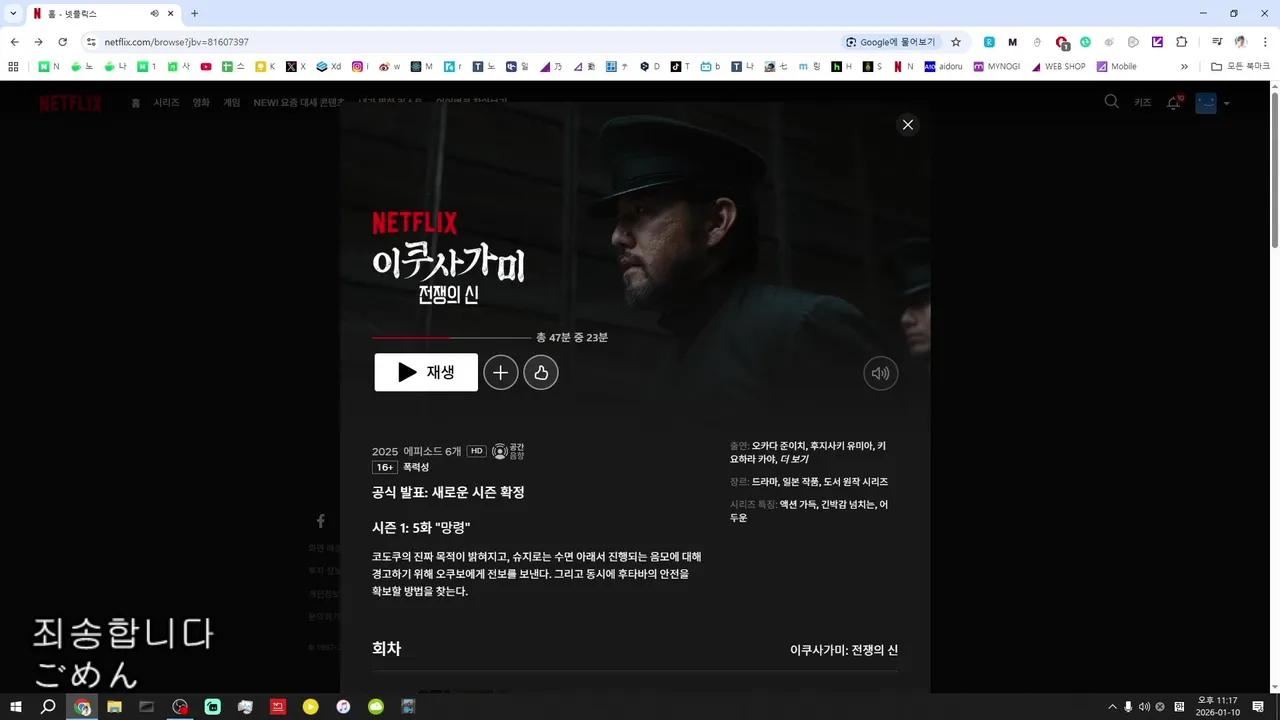The image size is (1280, 720).
Task: Open a new browser tab
Action: coord(194,13)
